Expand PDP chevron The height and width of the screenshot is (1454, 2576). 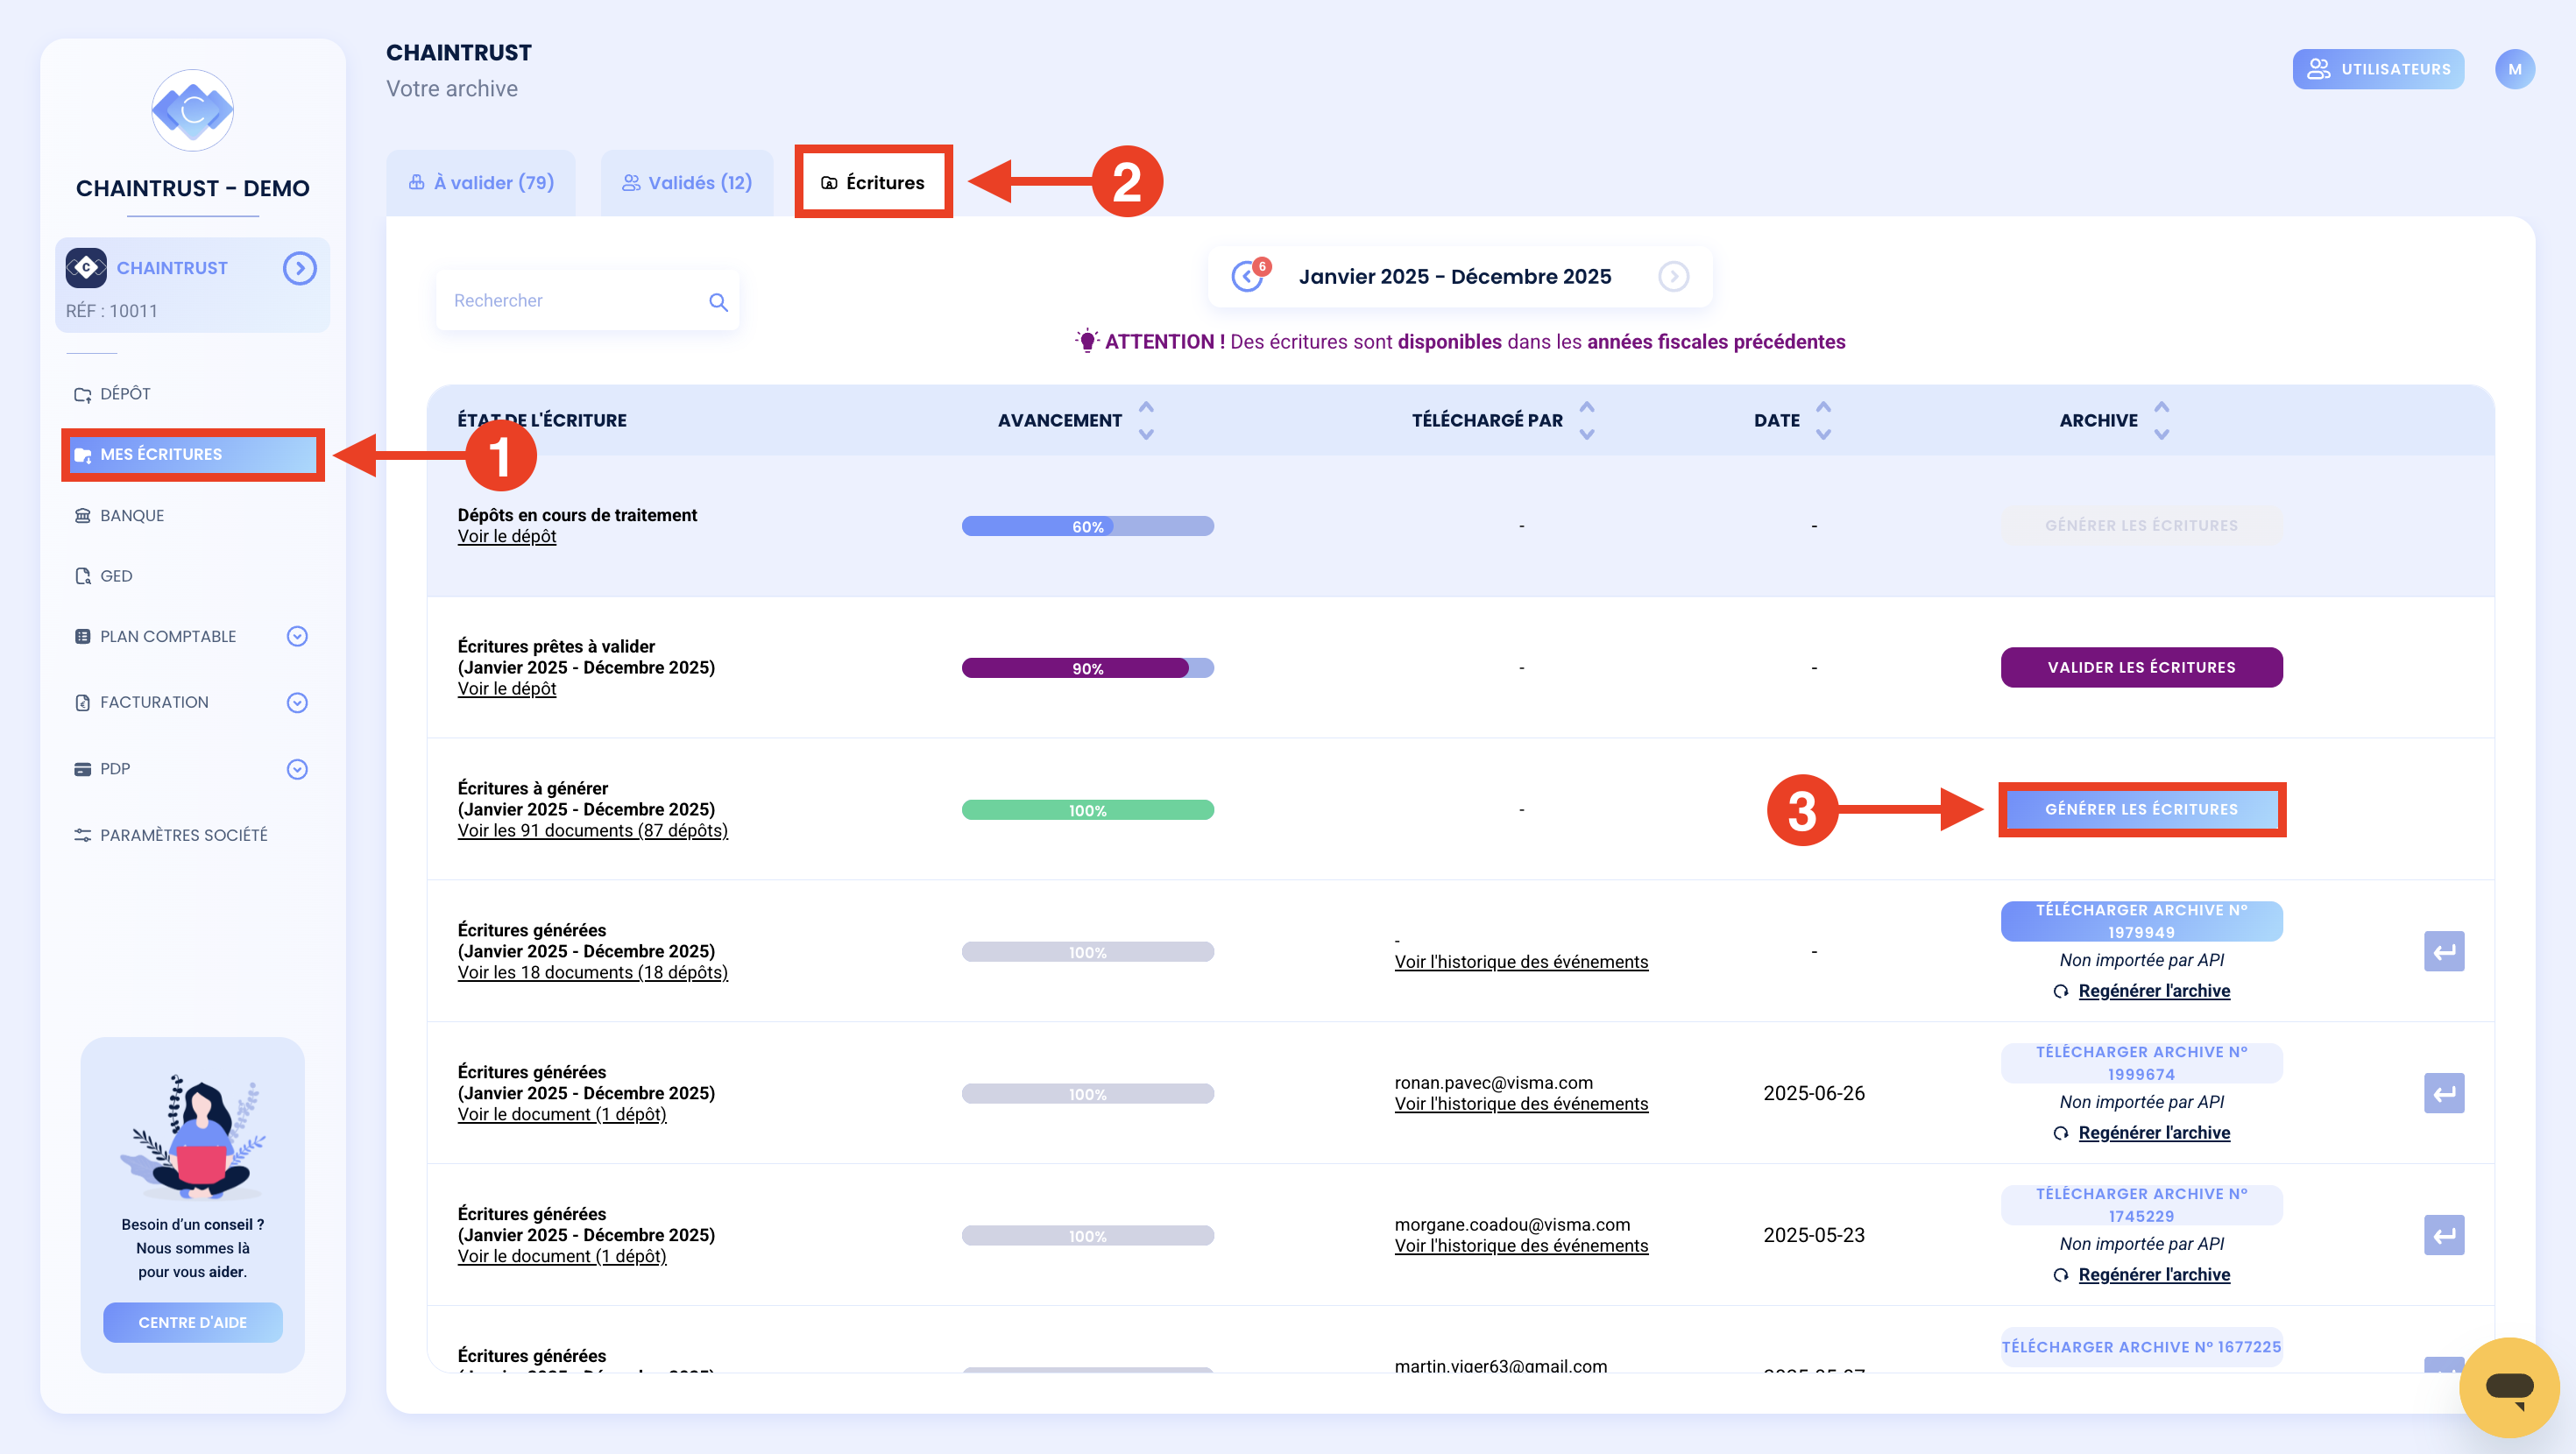(297, 769)
